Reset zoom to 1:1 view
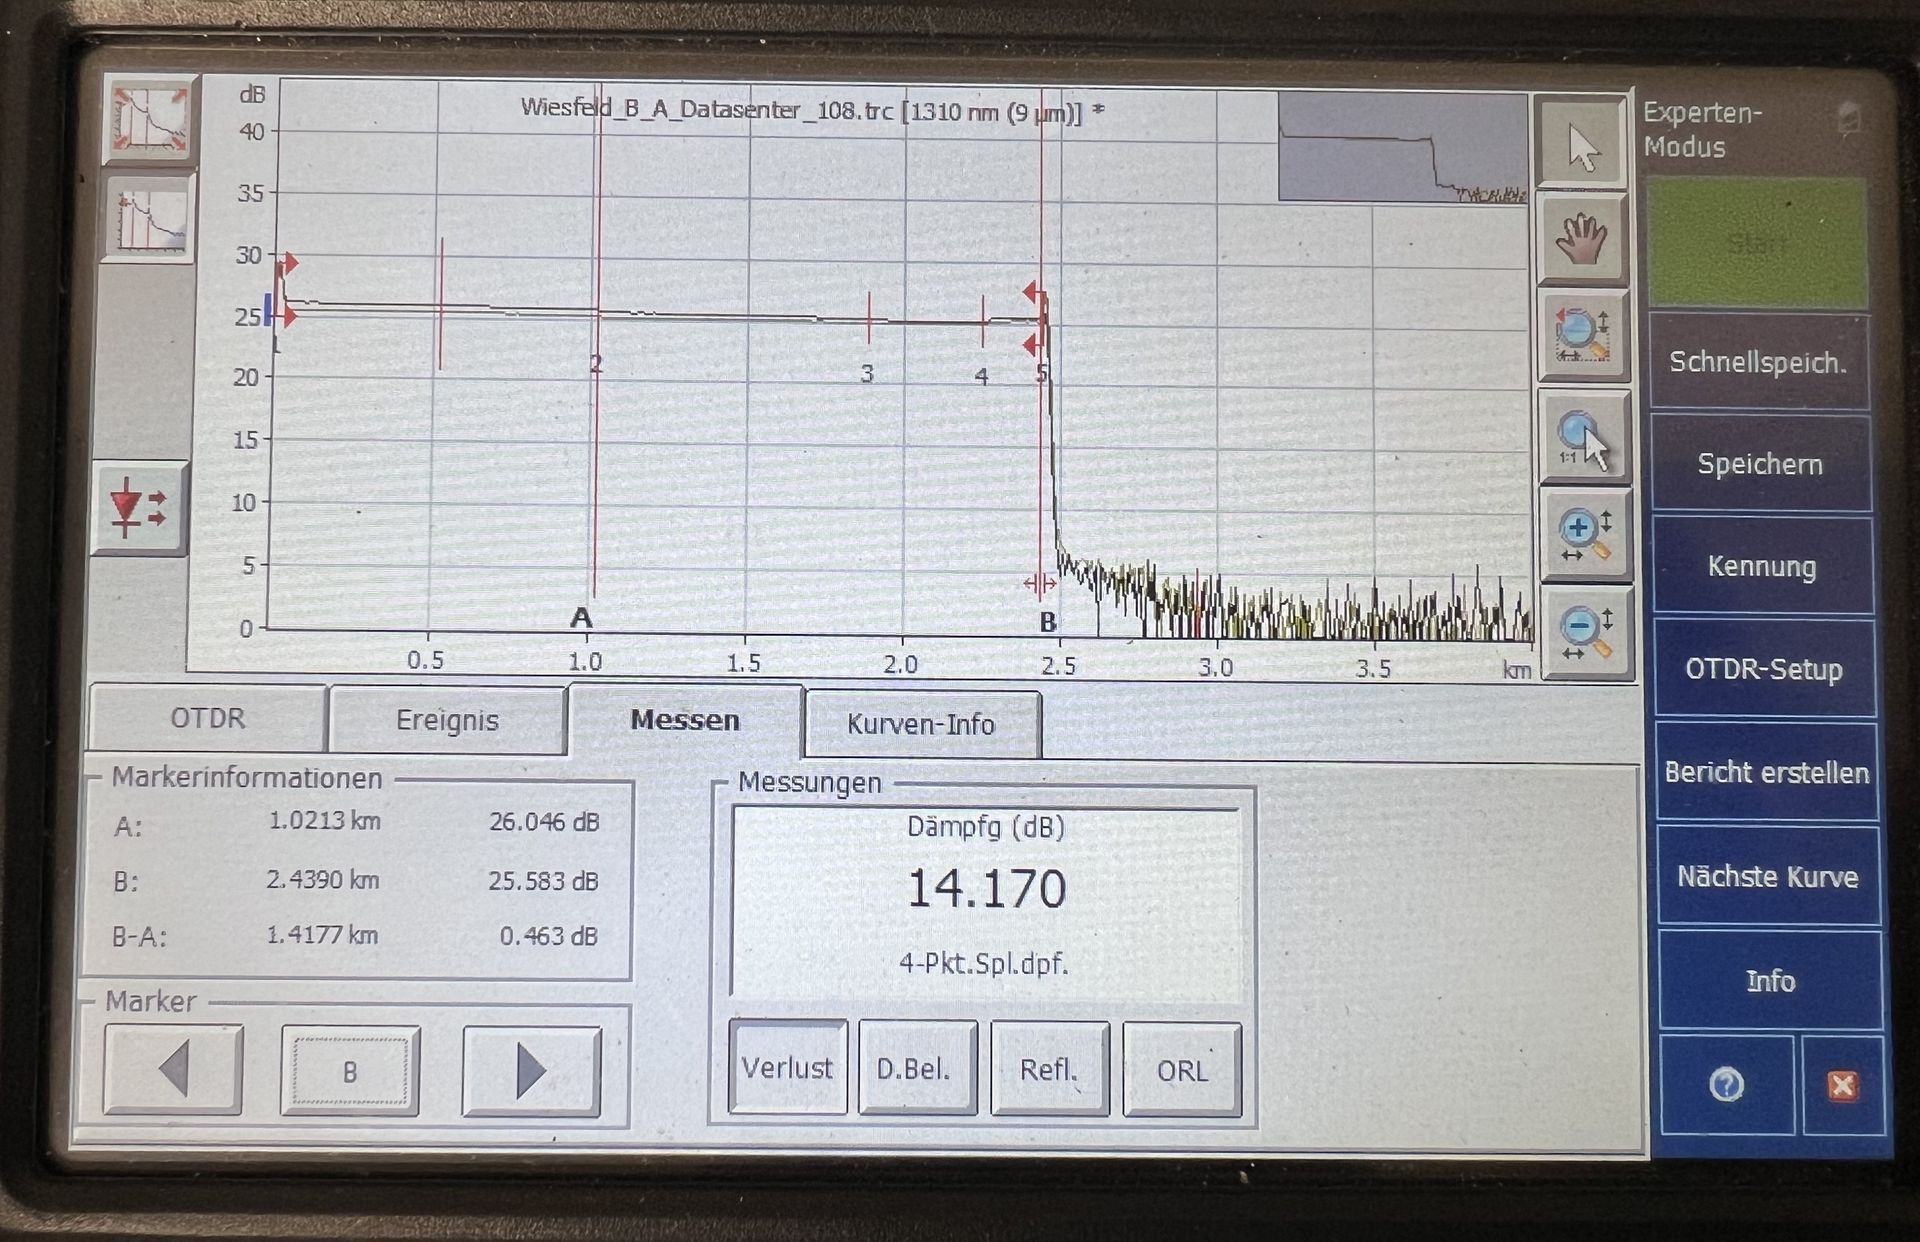 1584,438
